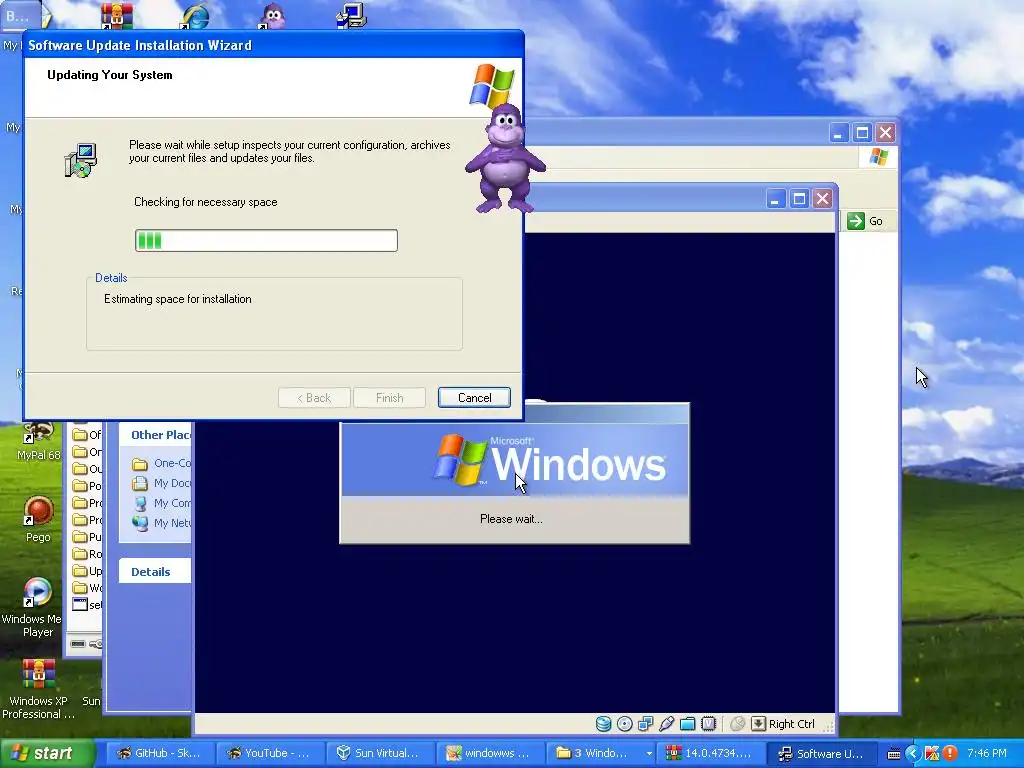
Task: Click VirtualBox keyboard capture arrow icon
Action: pos(758,724)
